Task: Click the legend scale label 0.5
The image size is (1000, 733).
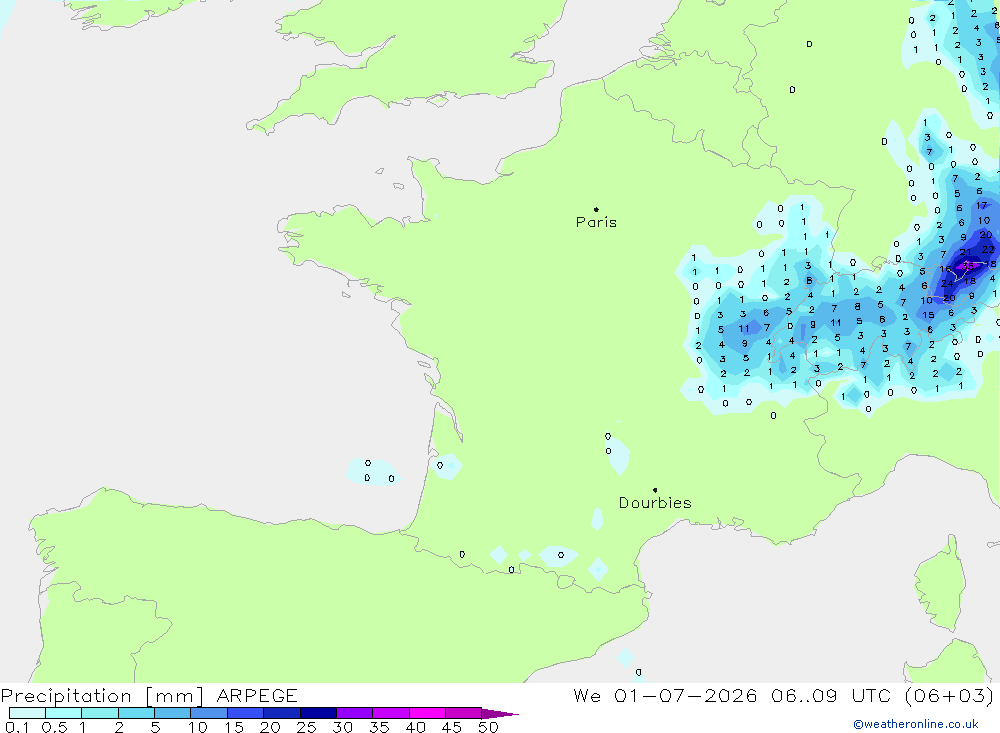Action: pyautogui.click(x=54, y=727)
